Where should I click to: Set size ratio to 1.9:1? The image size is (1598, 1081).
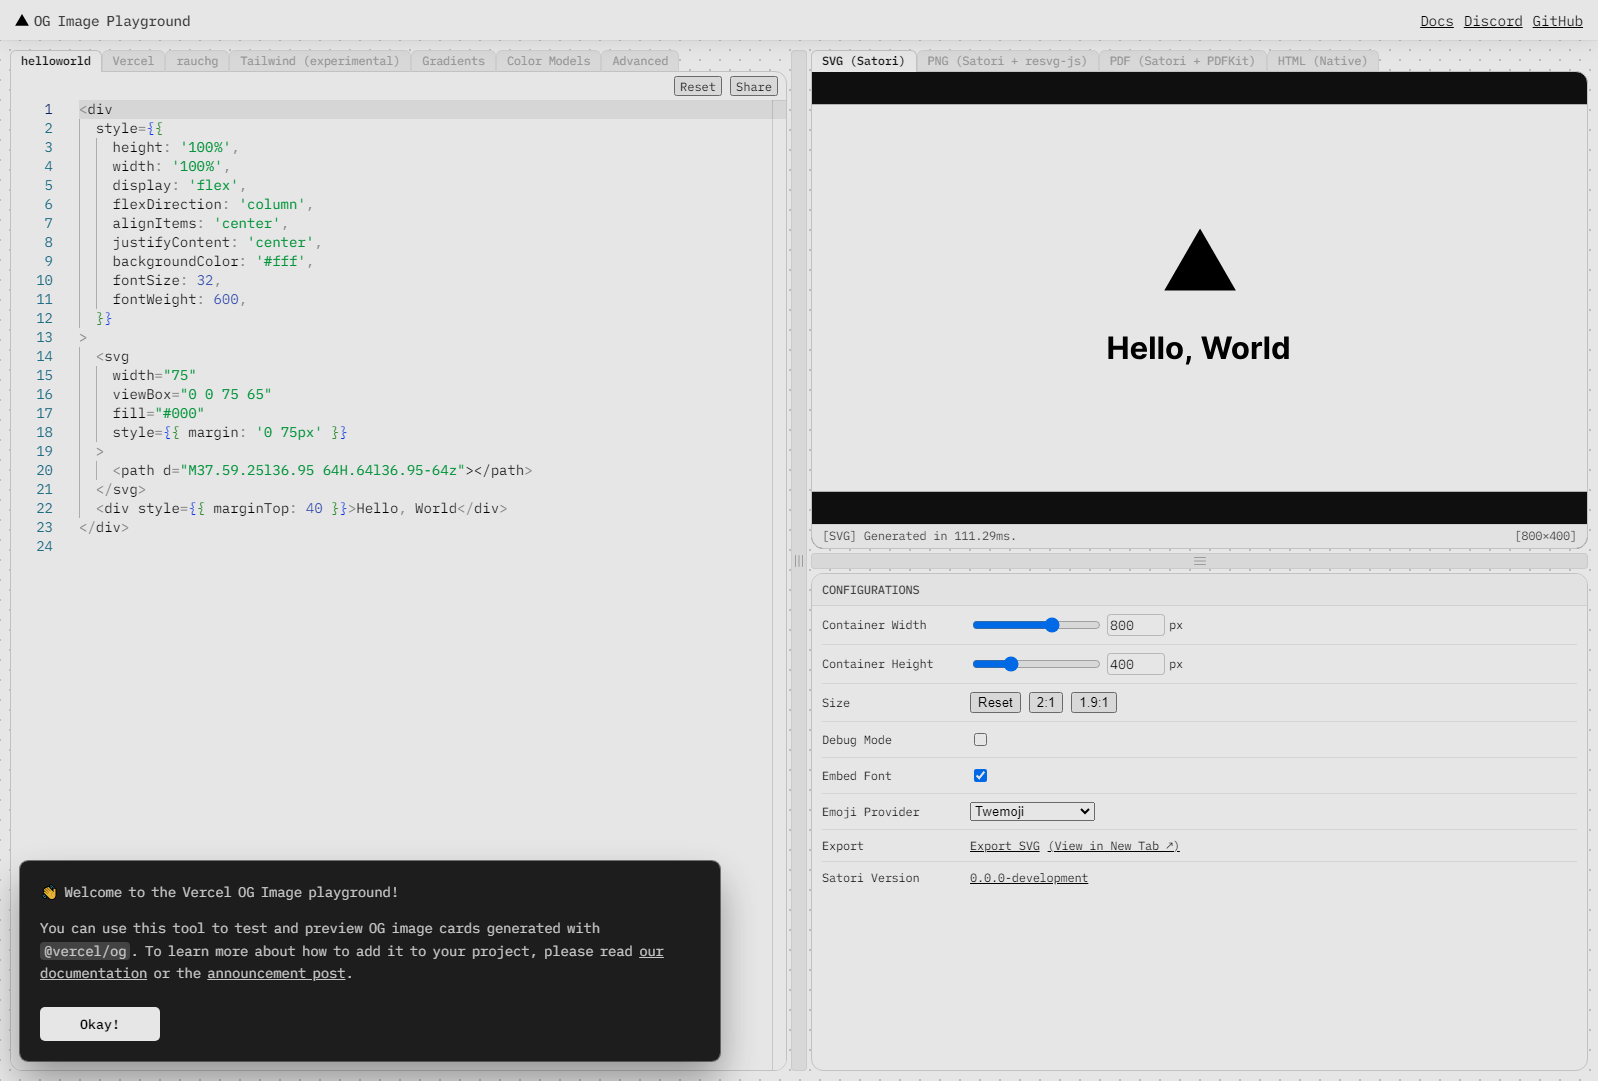click(1094, 703)
